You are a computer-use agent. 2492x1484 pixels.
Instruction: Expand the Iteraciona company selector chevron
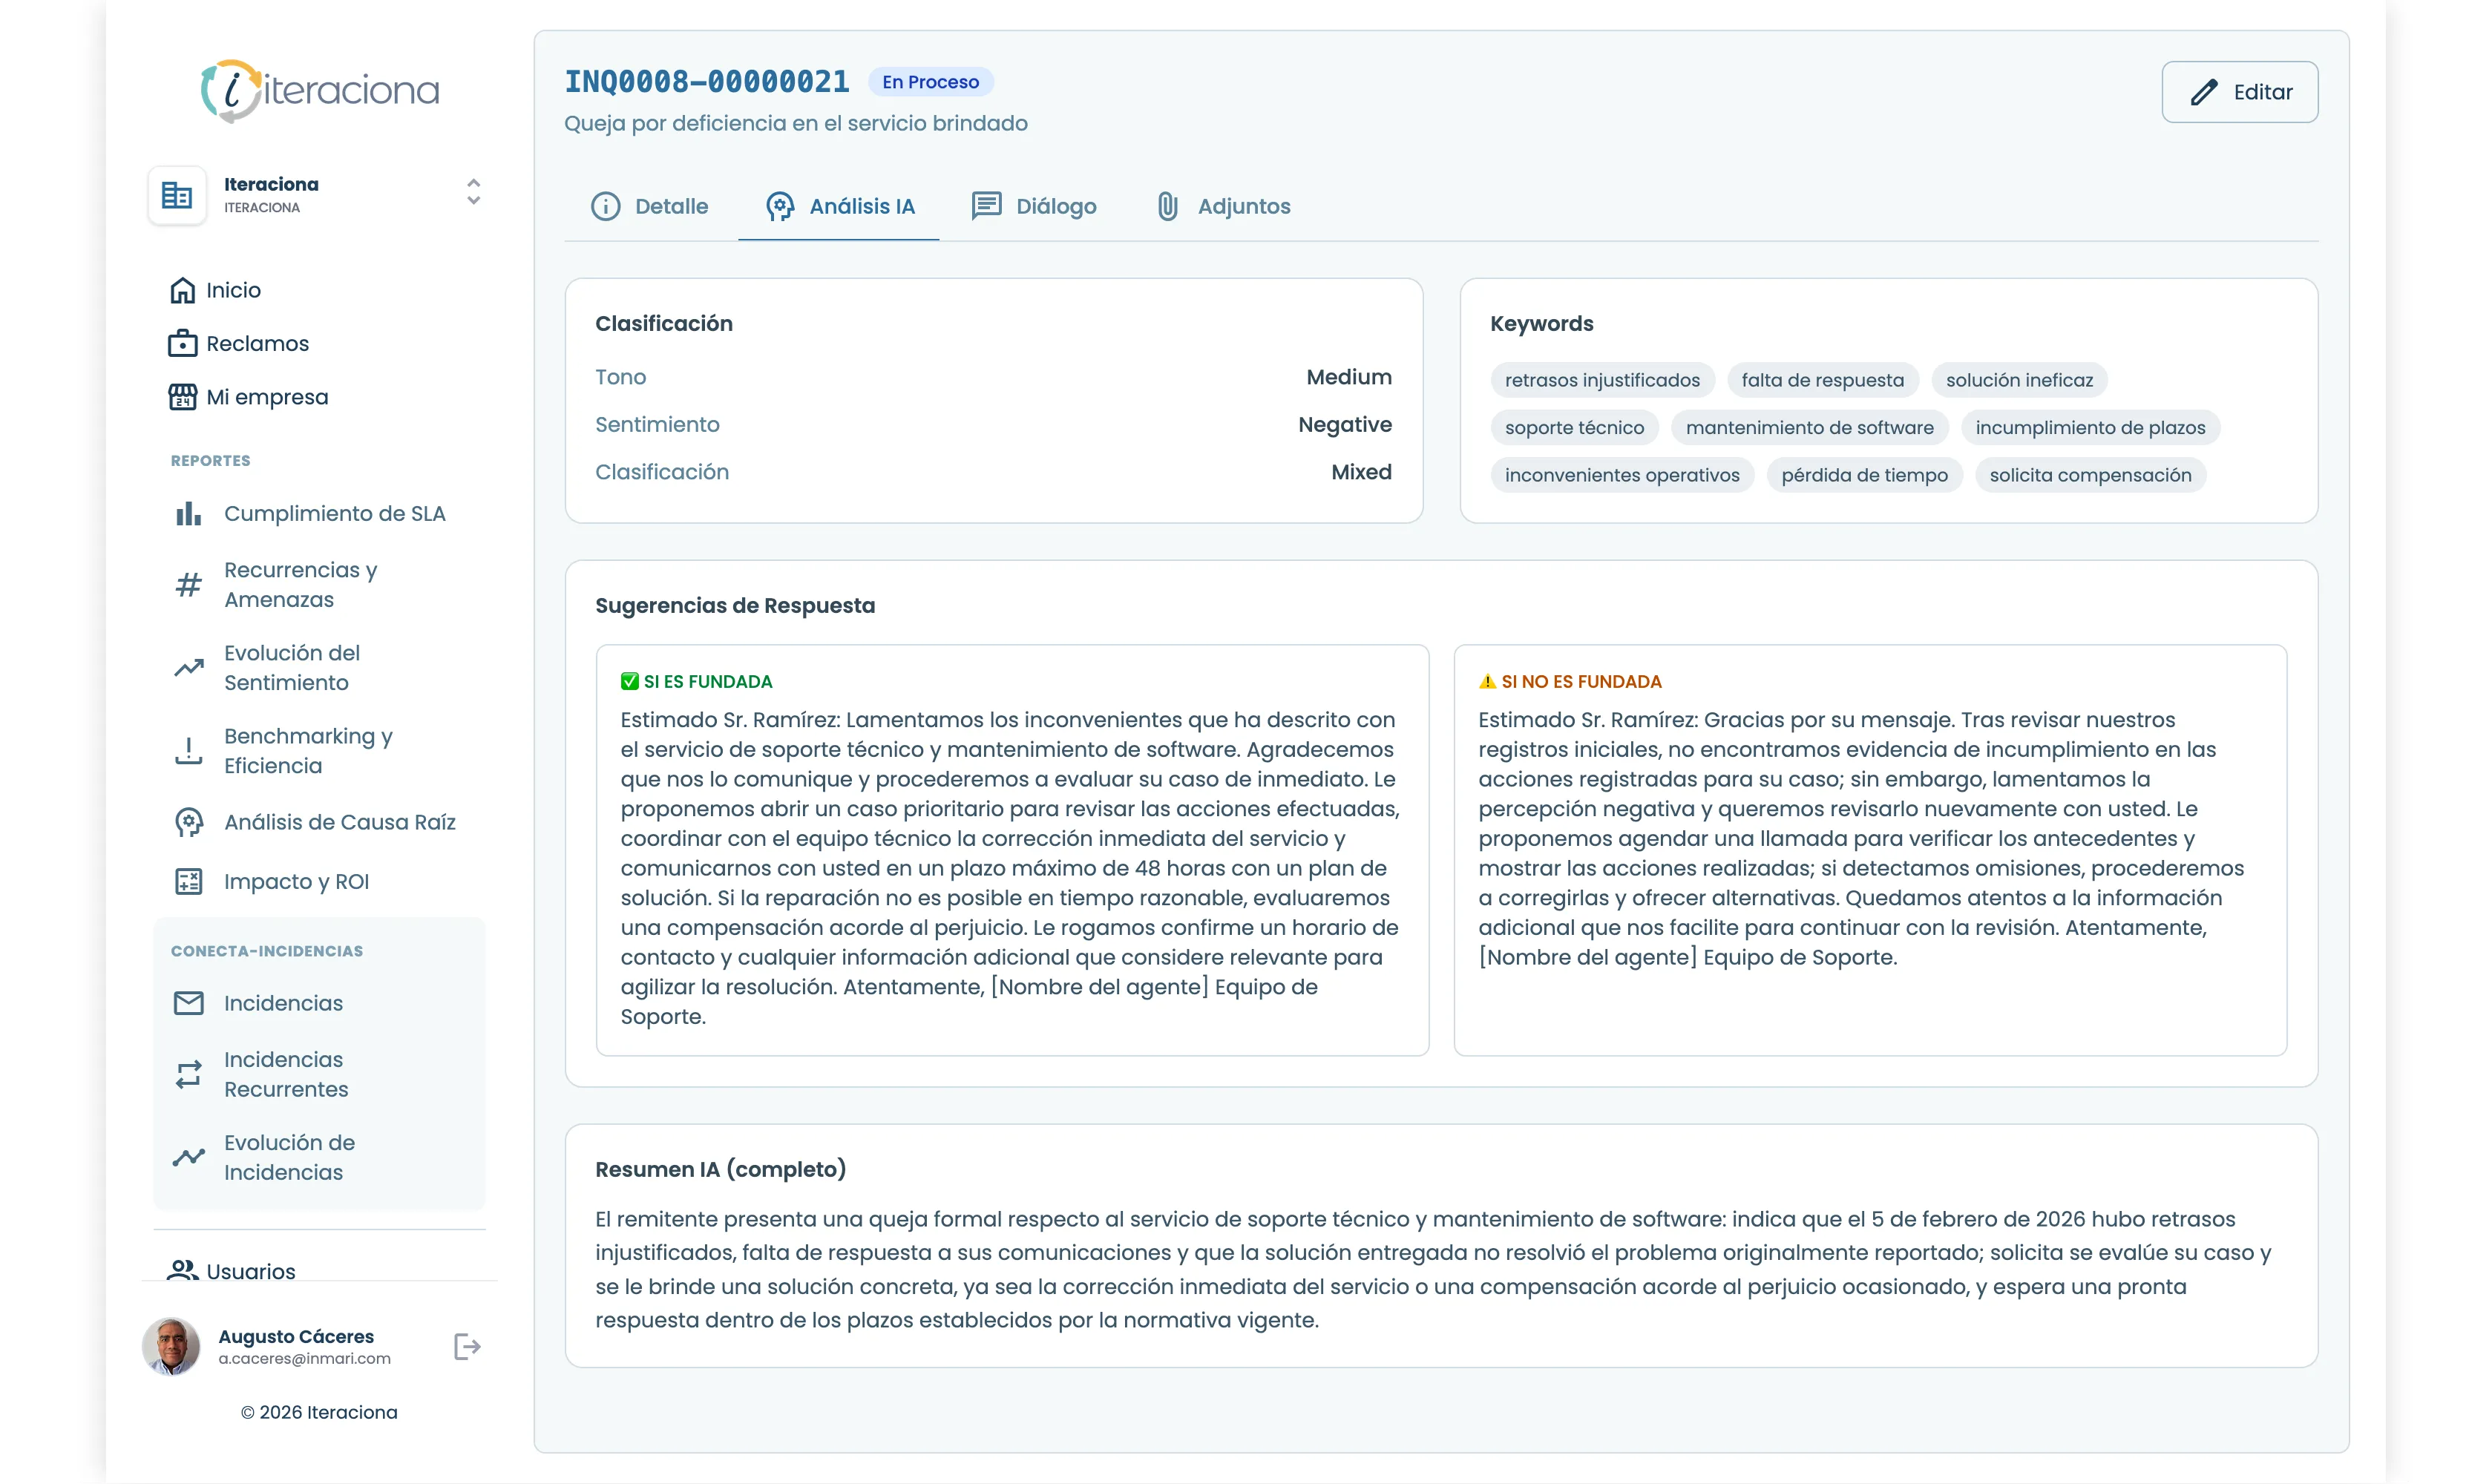(x=473, y=192)
